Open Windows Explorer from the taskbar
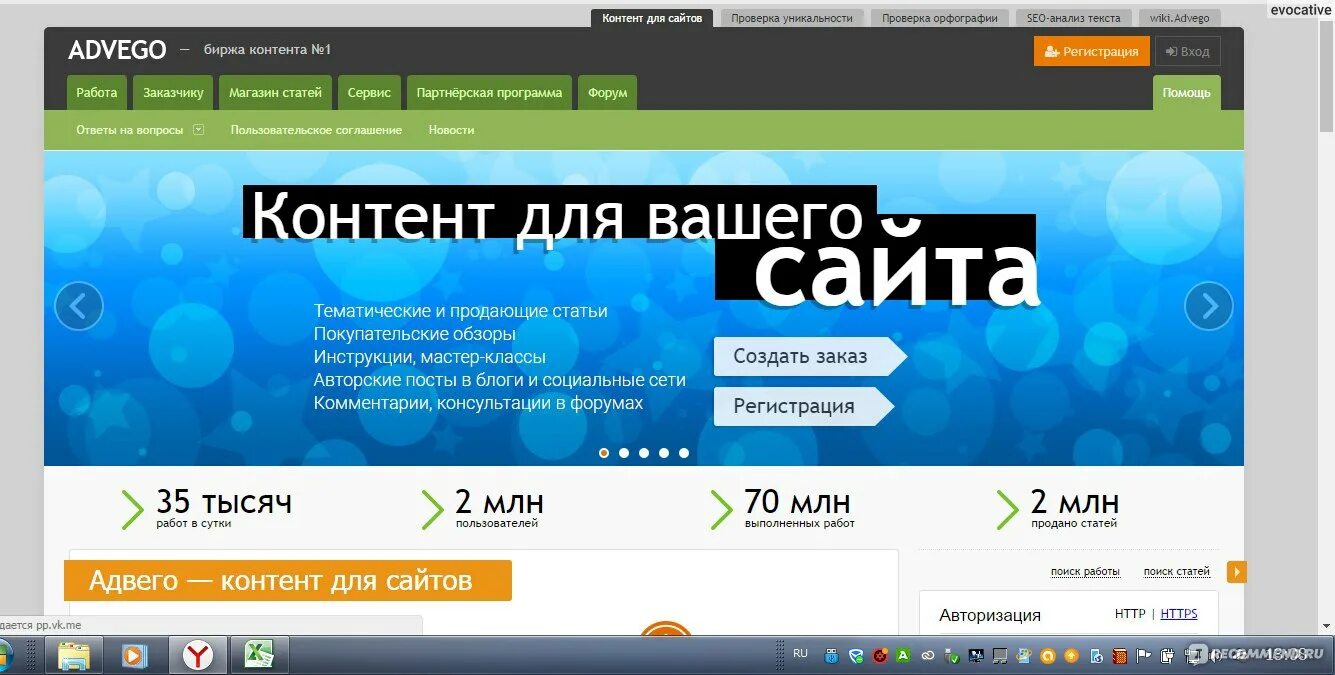The width and height of the screenshot is (1335, 675). click(74, 655)
